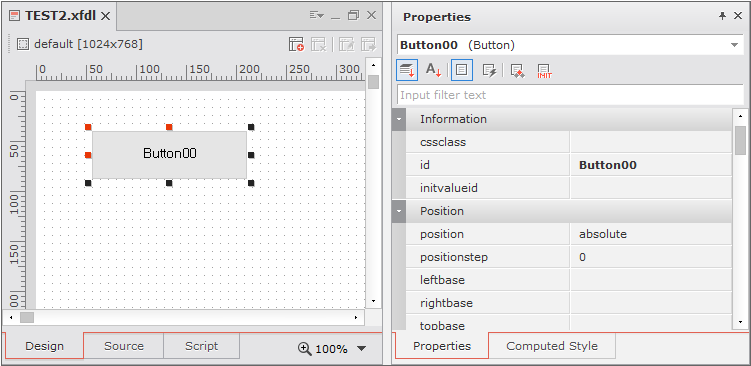This screenshot has height=366, width=751.
Task: Click the add layout icon with red plus
Action: pyautogui.click(x=296, y=45)
